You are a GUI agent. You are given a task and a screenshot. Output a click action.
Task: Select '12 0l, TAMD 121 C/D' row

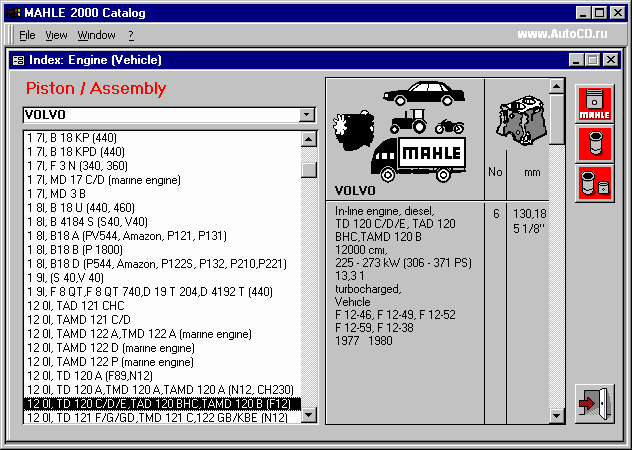(x=162, y=320)
